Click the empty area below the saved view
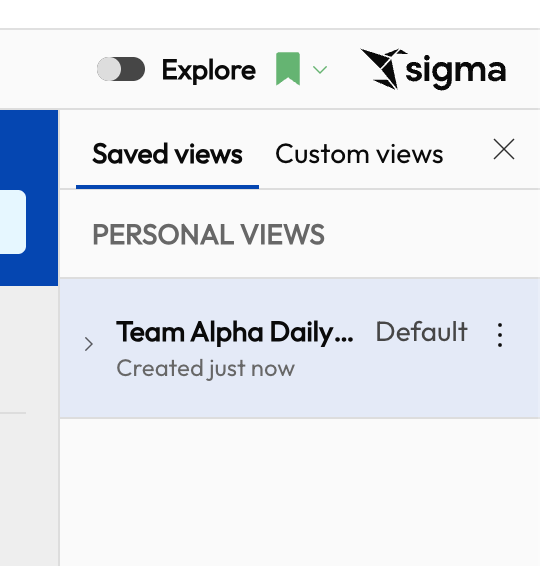Image resolution: width=540 pixels, height=566 pixels. pyautogui.click(x=300, y=492)
